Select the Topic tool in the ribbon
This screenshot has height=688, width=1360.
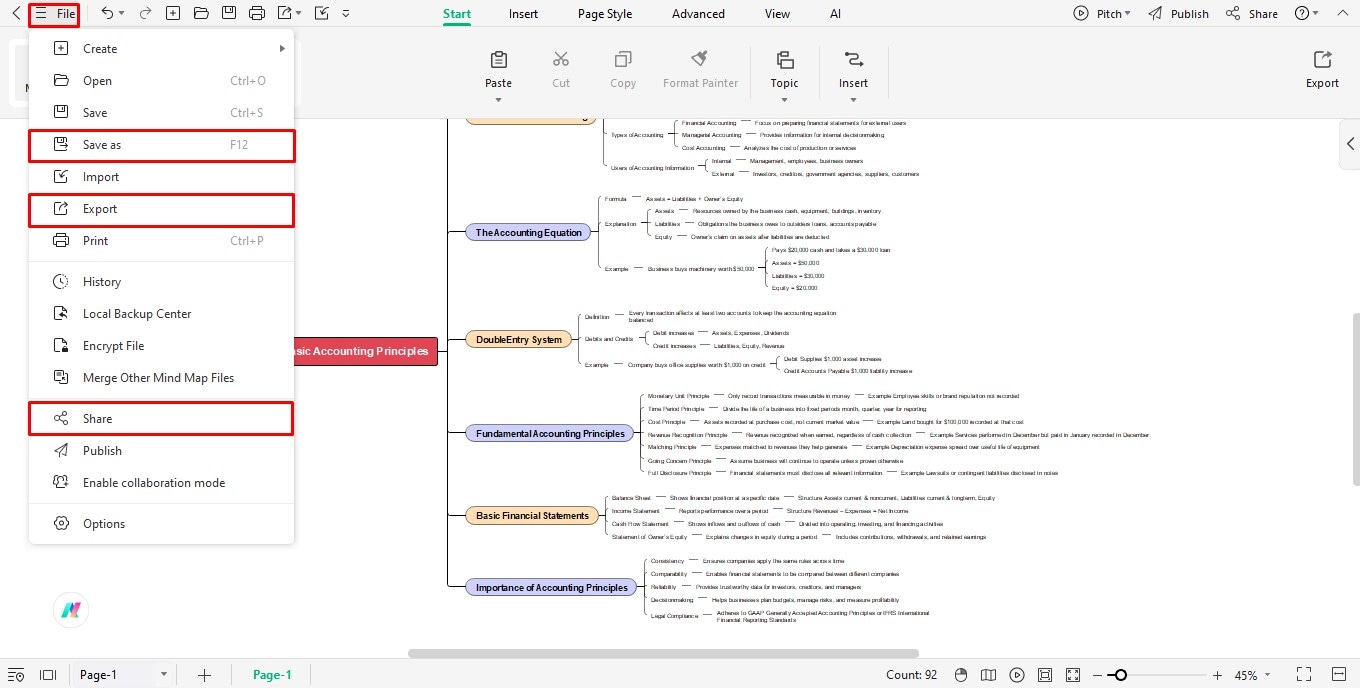pyautogui.click(x=784, y=70)
